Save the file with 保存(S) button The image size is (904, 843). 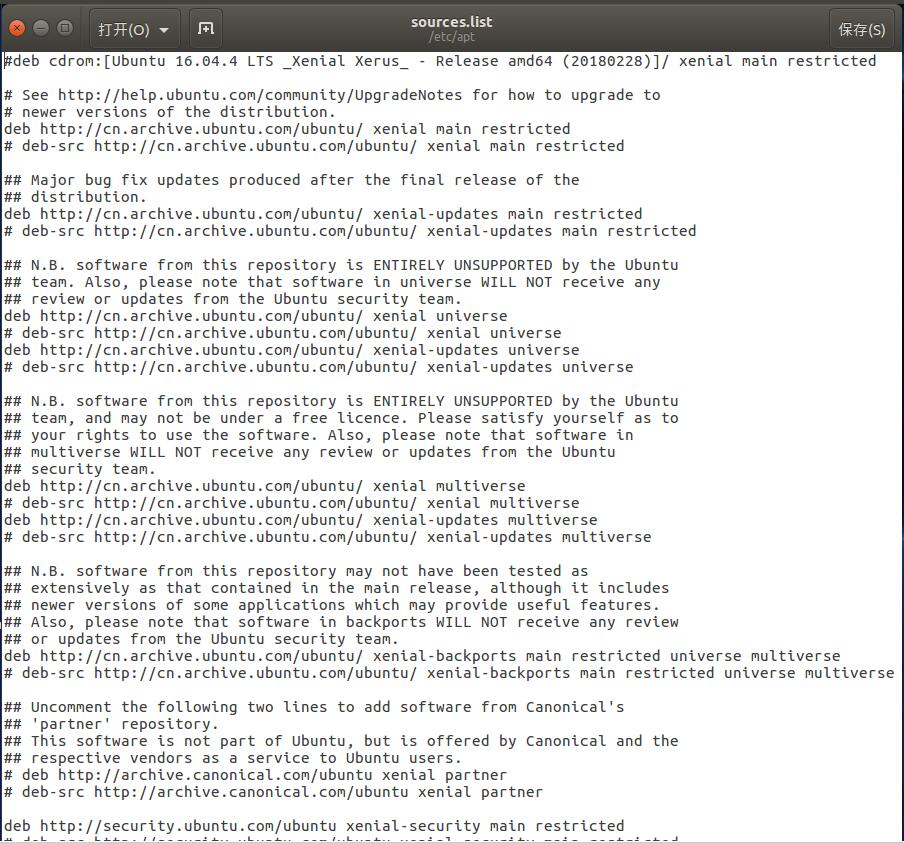(862, 29)
